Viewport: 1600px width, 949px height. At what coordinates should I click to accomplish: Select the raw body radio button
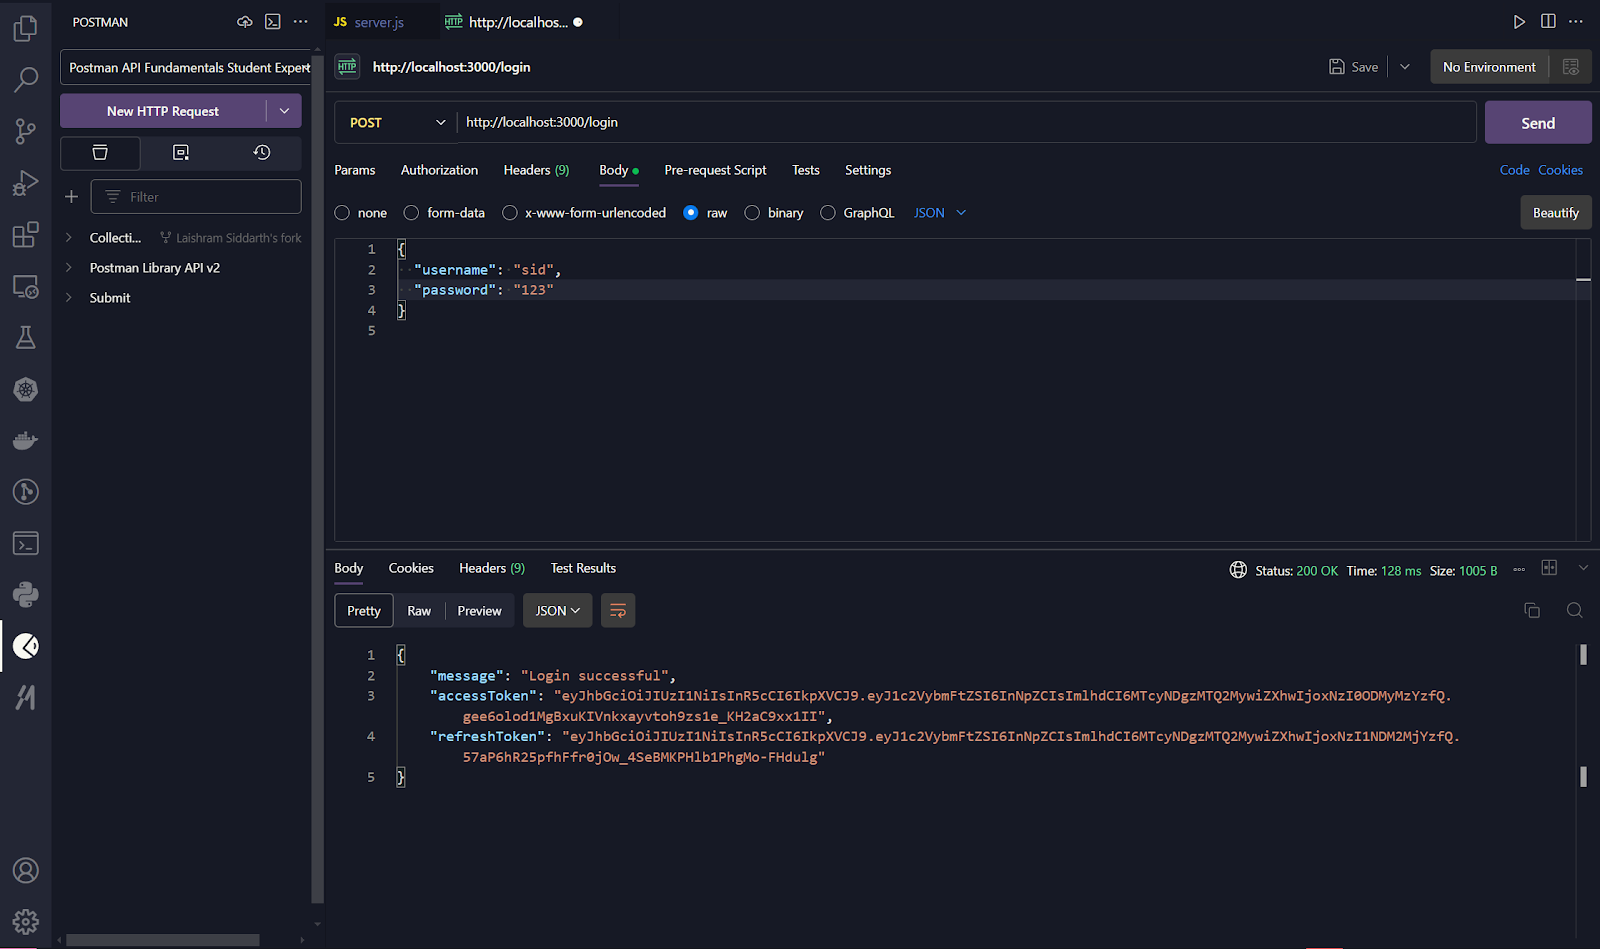(x=691, y=212)
